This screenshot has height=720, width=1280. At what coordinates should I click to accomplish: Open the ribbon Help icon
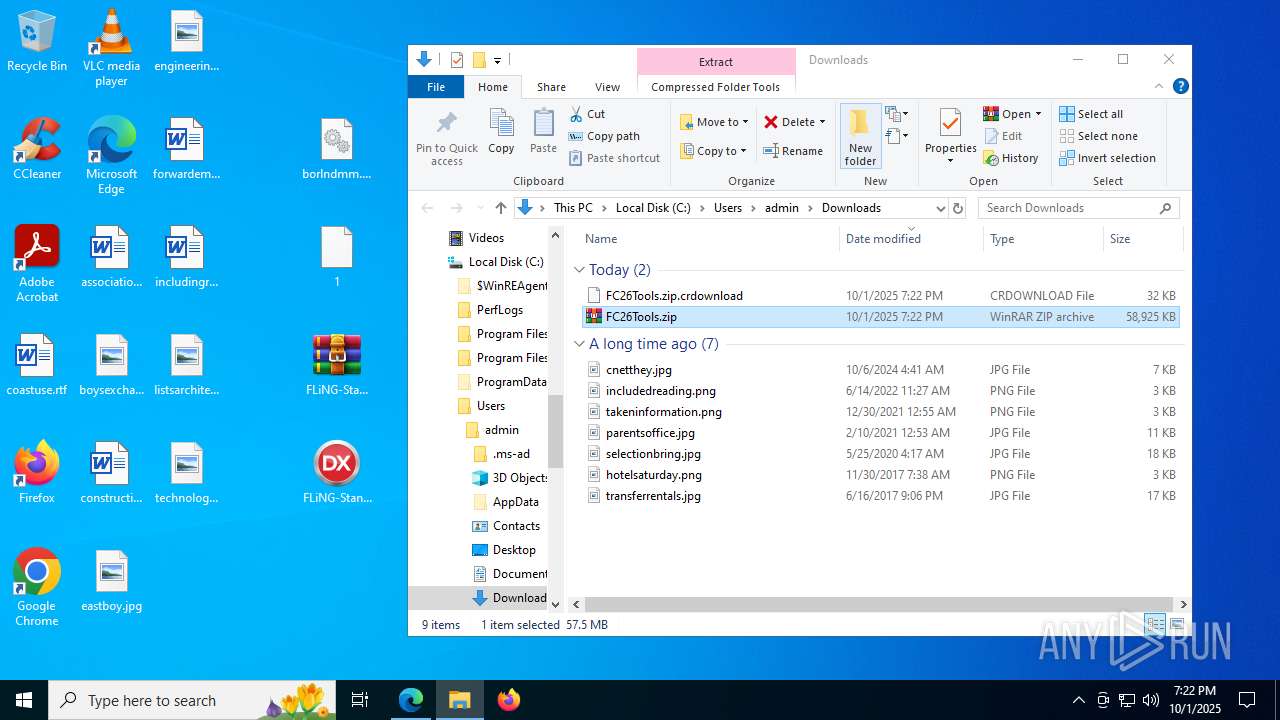point(1180,87)
